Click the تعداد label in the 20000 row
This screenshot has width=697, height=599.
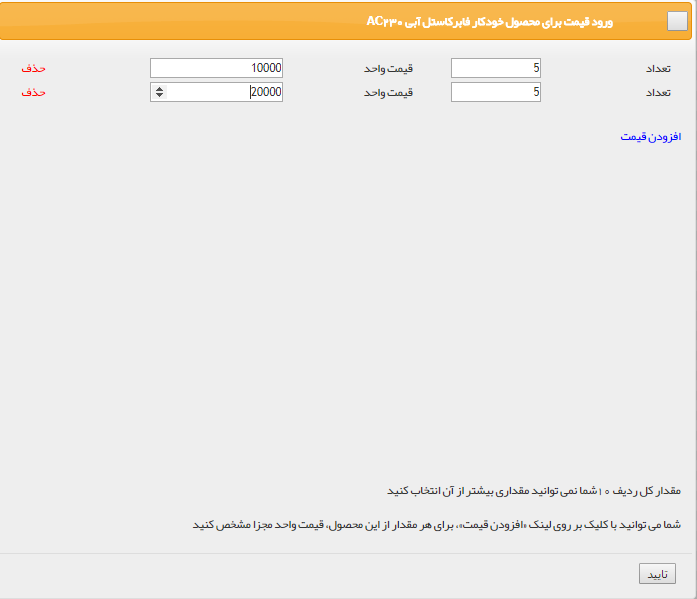point(658,92)
